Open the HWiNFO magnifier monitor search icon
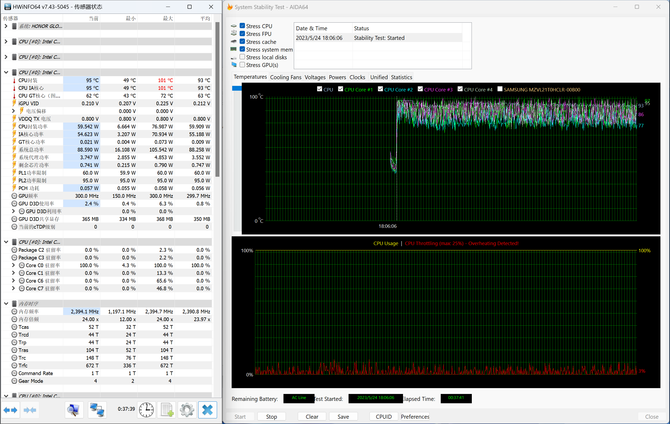The image size is (670, 424). pos(73,410)
